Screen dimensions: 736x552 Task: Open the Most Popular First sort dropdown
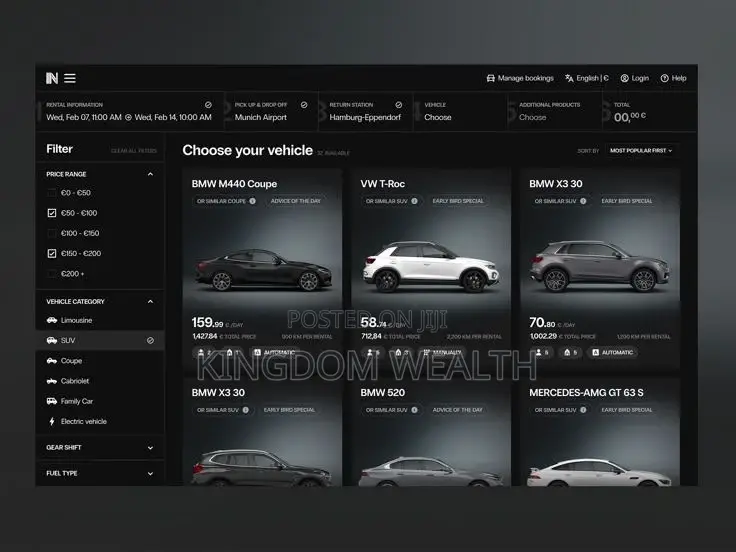point(641,151)
